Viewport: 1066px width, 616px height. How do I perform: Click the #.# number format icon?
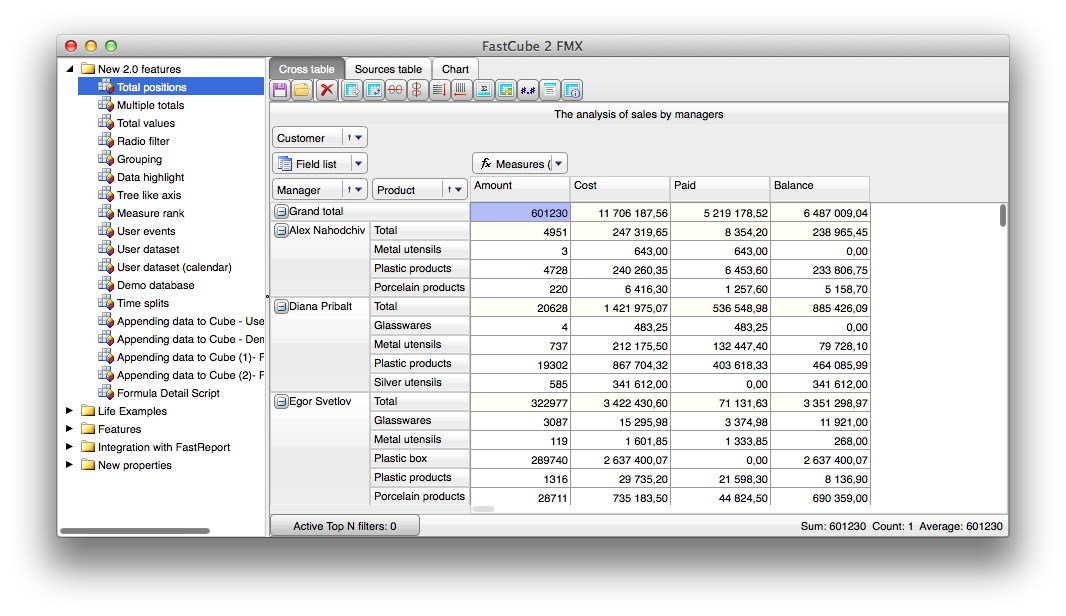tap(528, 90)
